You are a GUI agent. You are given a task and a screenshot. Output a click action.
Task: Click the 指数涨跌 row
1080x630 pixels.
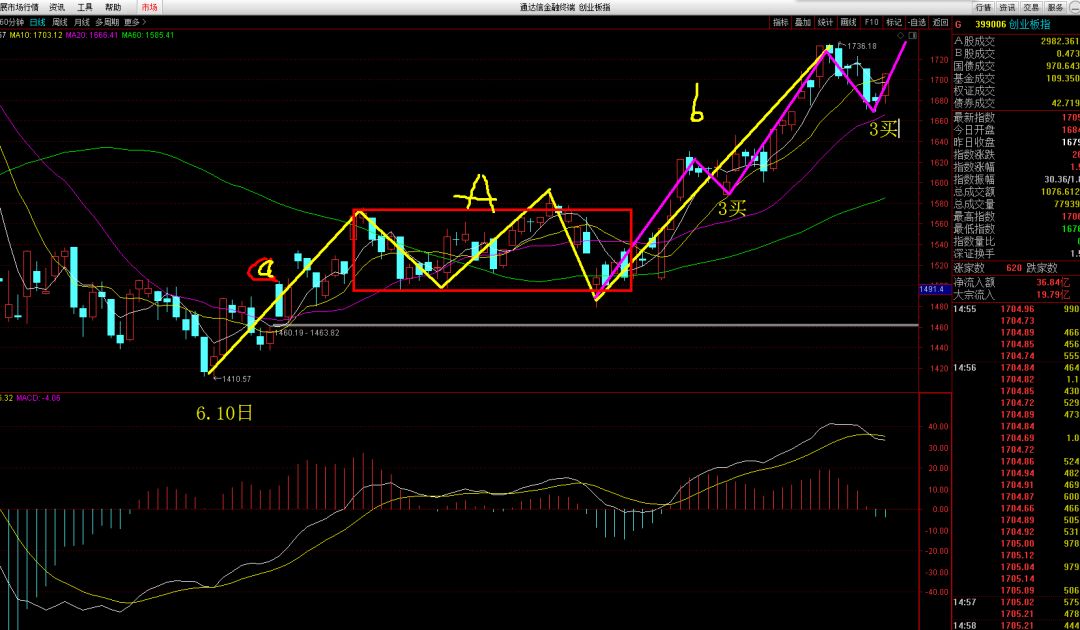pos(1016,155)
